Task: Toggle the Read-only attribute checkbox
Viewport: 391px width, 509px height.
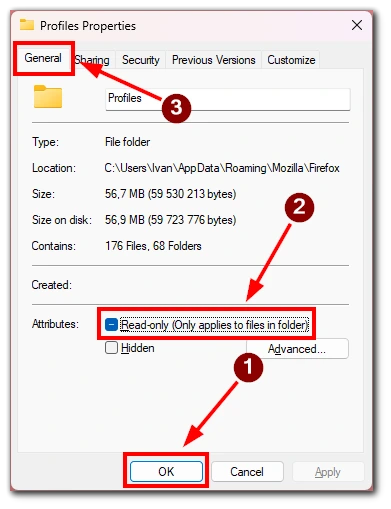Action: pyautogui.click(x=111, y=324)
